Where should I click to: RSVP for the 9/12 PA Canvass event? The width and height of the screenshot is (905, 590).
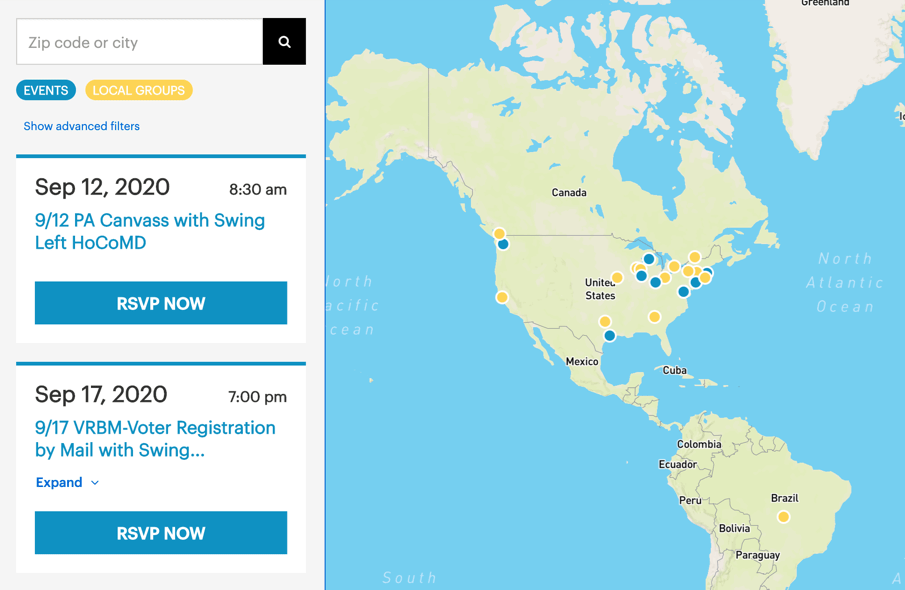coord(160,303)
